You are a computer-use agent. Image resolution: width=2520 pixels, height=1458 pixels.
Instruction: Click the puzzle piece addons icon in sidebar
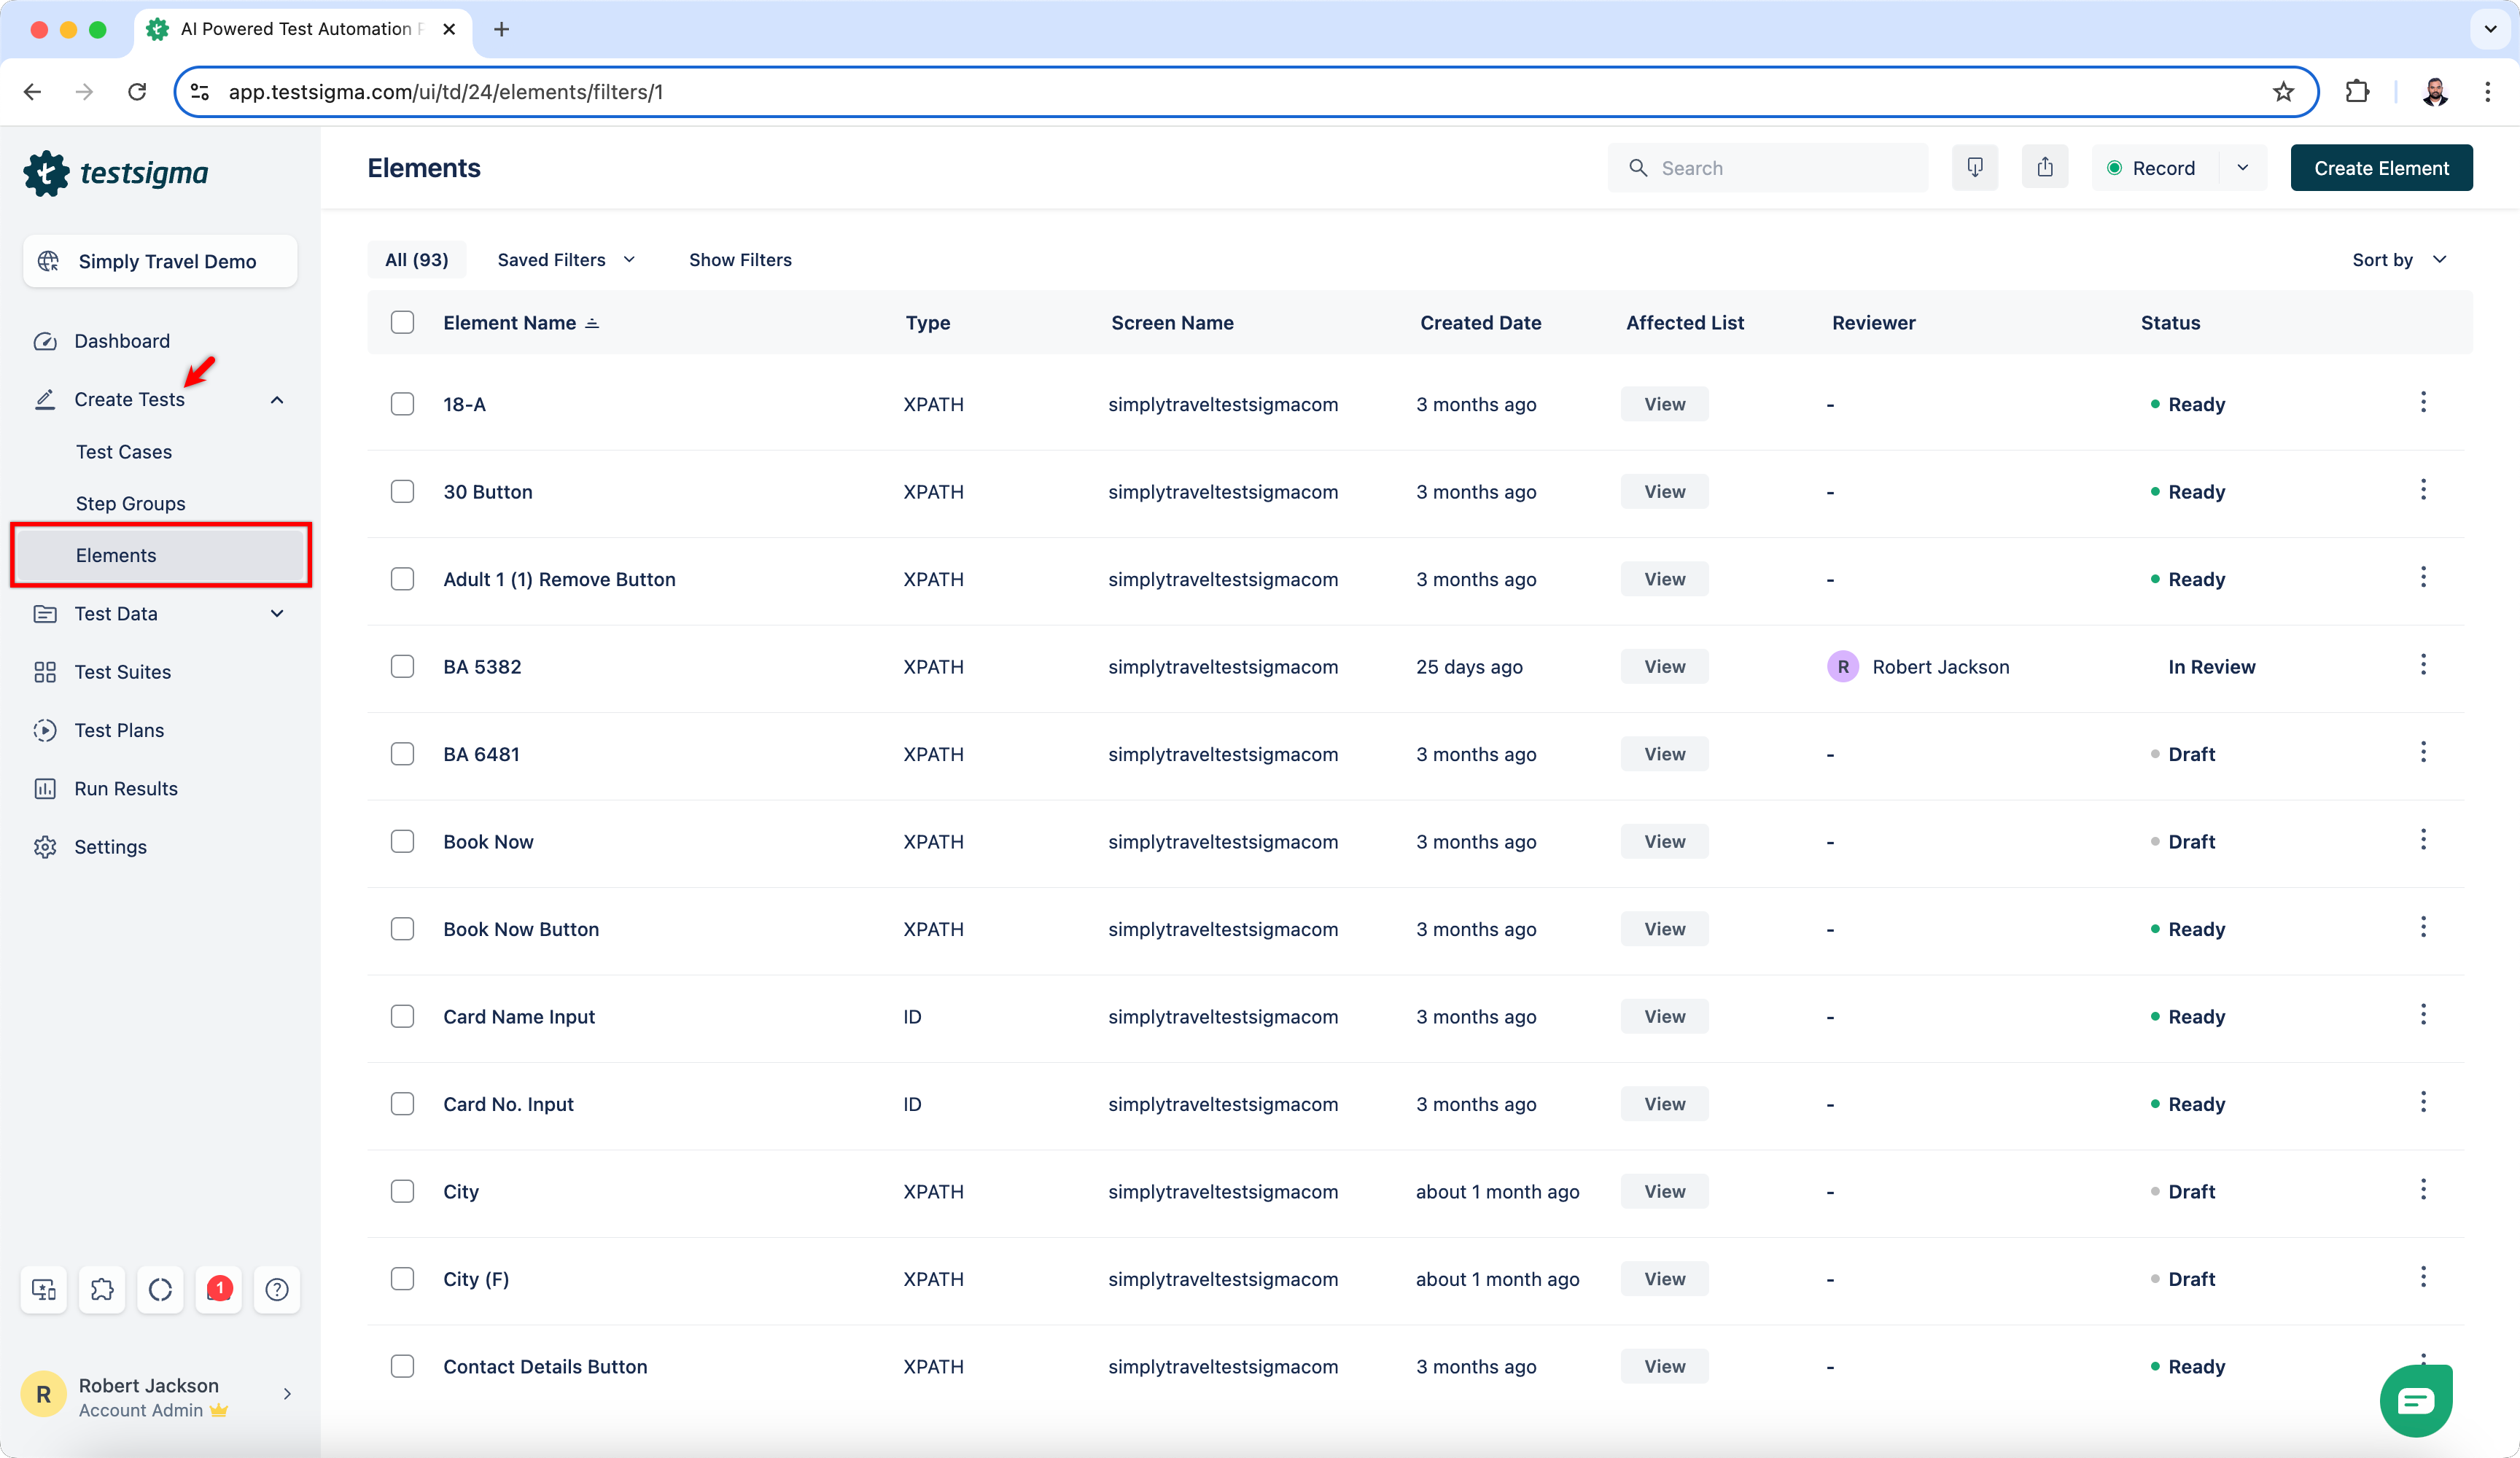(102, 1289)
